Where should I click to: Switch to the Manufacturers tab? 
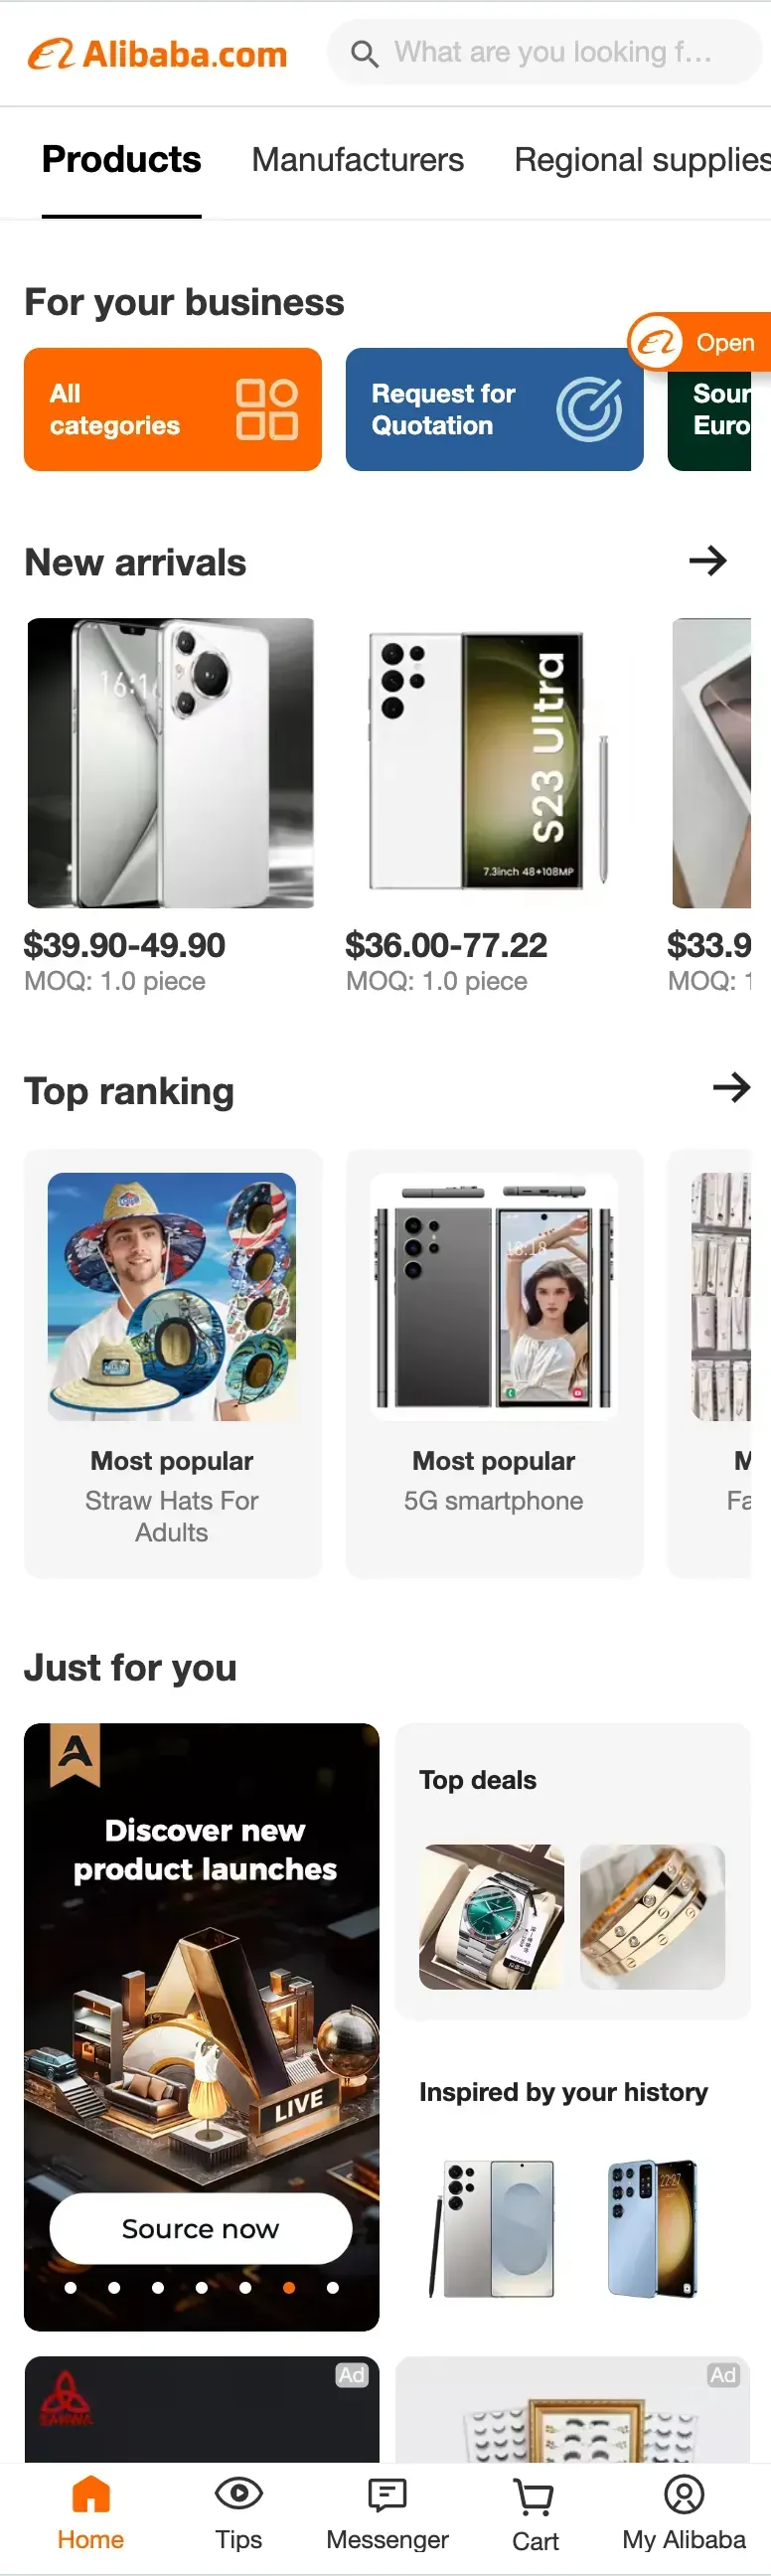[x=358, y=160]
